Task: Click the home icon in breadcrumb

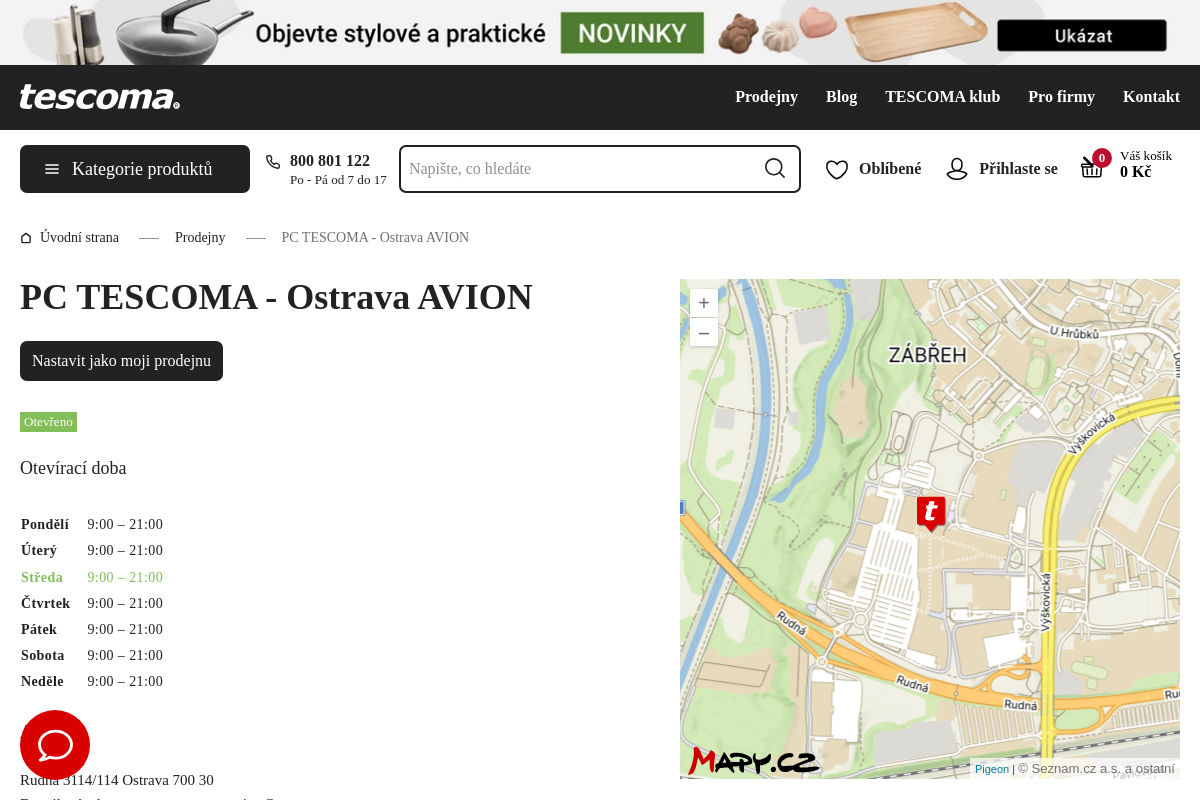Action: [x=26, y=238]
